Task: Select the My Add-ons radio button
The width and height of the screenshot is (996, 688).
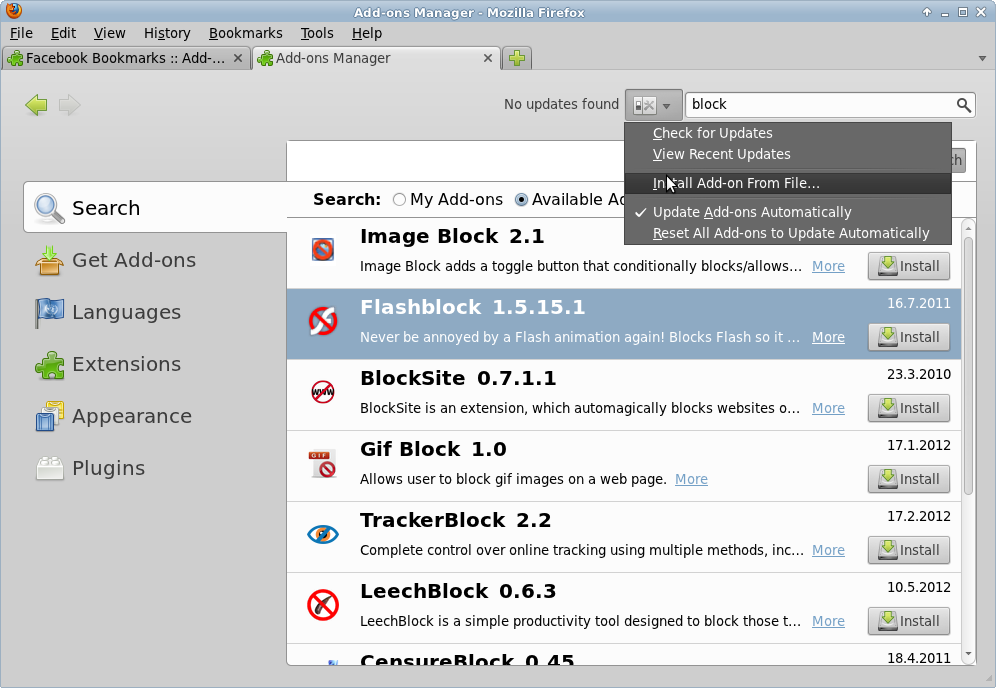Action: pyautogui.click(x=400, y=200)
